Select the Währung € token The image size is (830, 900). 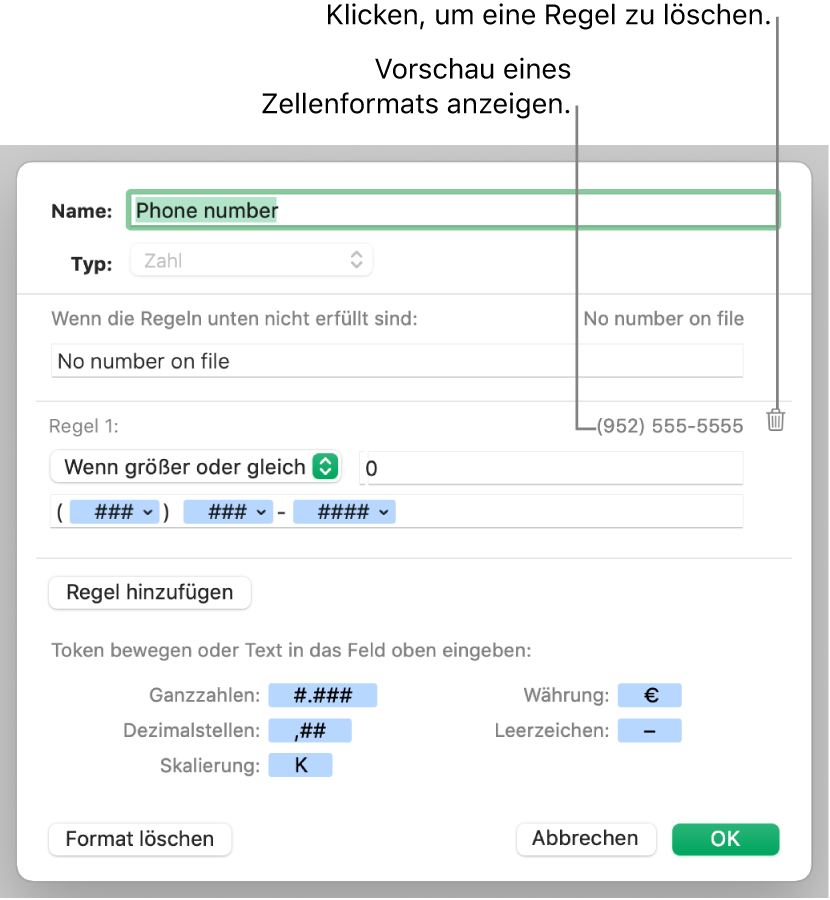[649, 696]
